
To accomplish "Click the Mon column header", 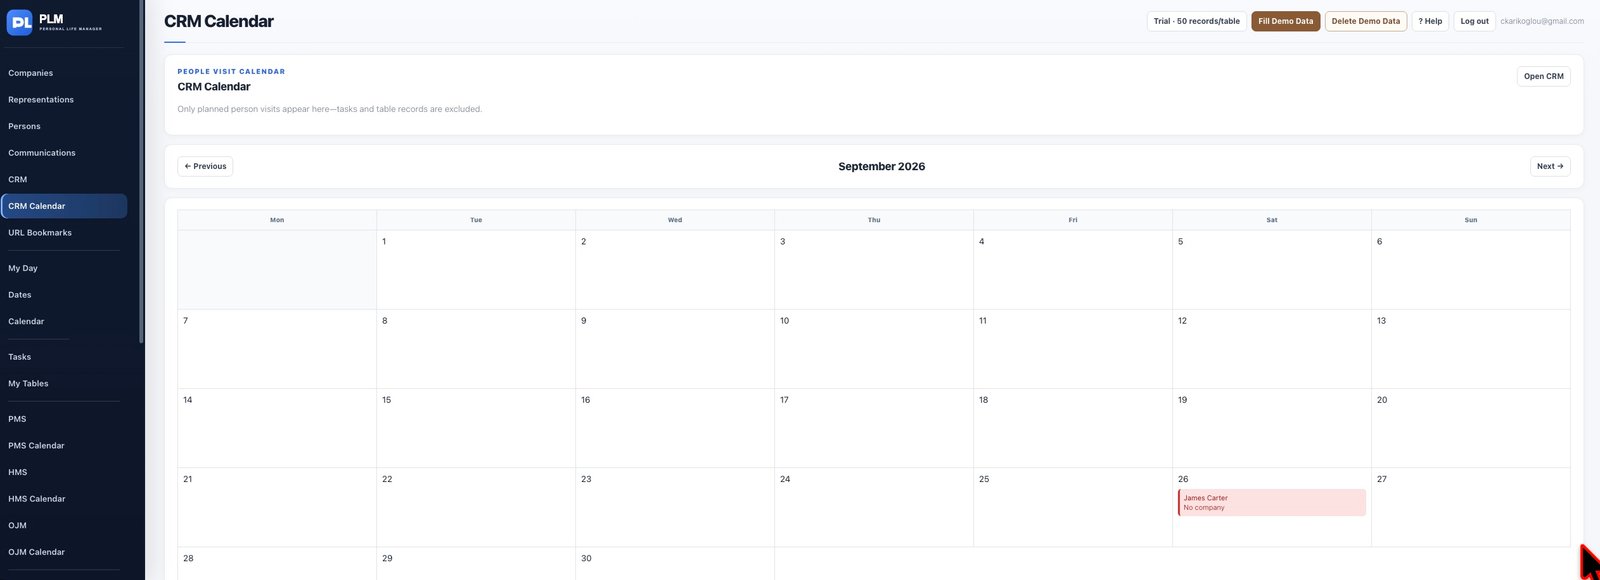I will pyautogui.click(x=277, y=220).
